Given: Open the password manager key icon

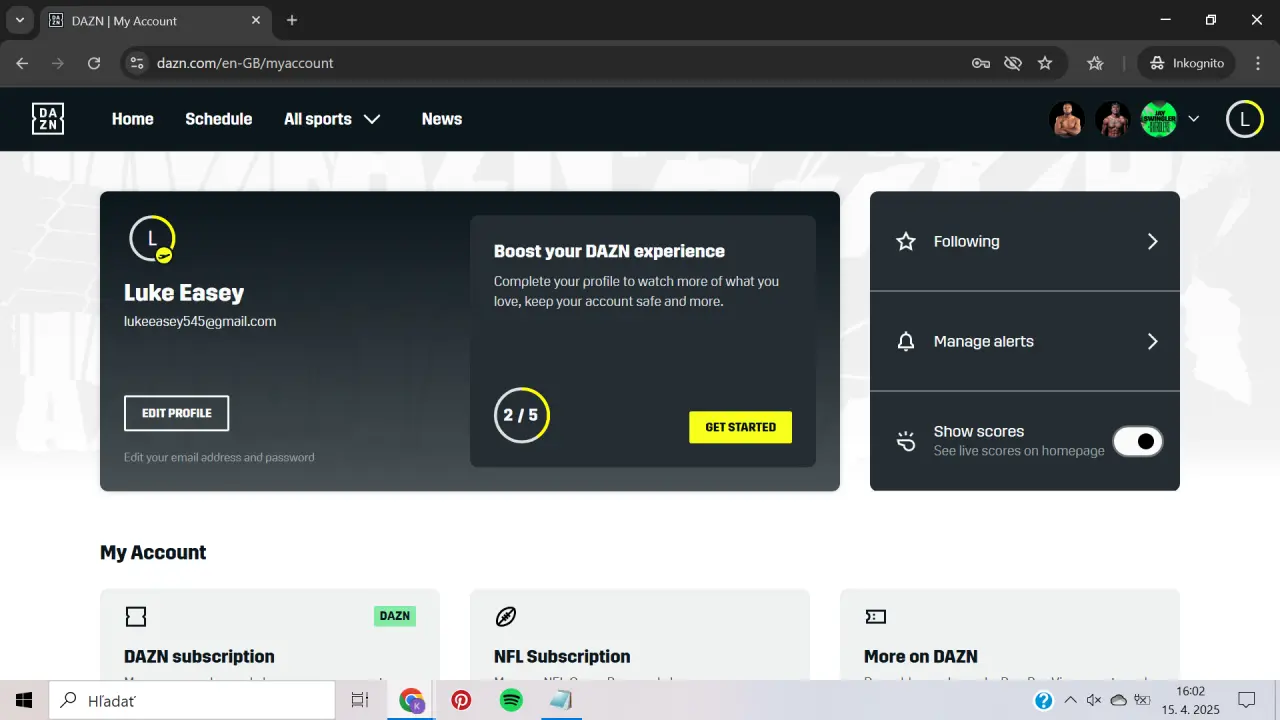Looking at the screenshot, I should (x=981, y=63).
